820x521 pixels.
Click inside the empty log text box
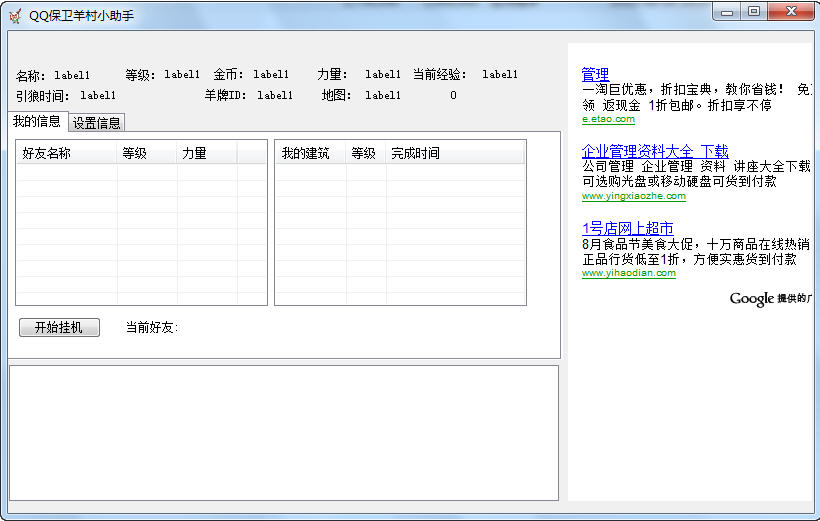pyautogui.click(x=284, y=433)
